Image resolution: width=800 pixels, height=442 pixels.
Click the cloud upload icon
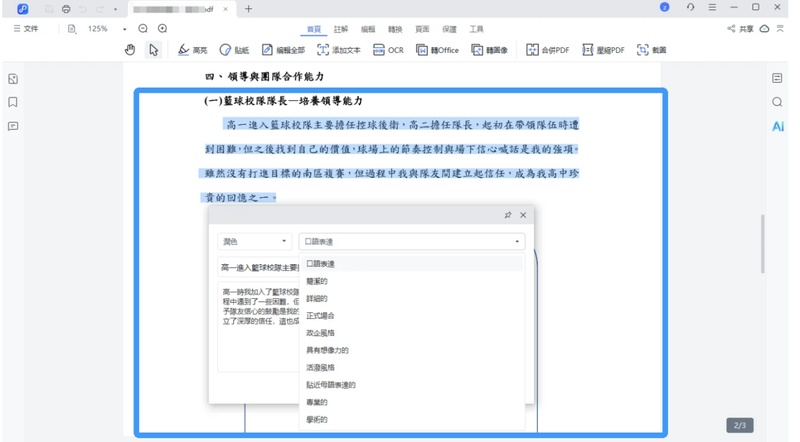(x=764, y=29)
